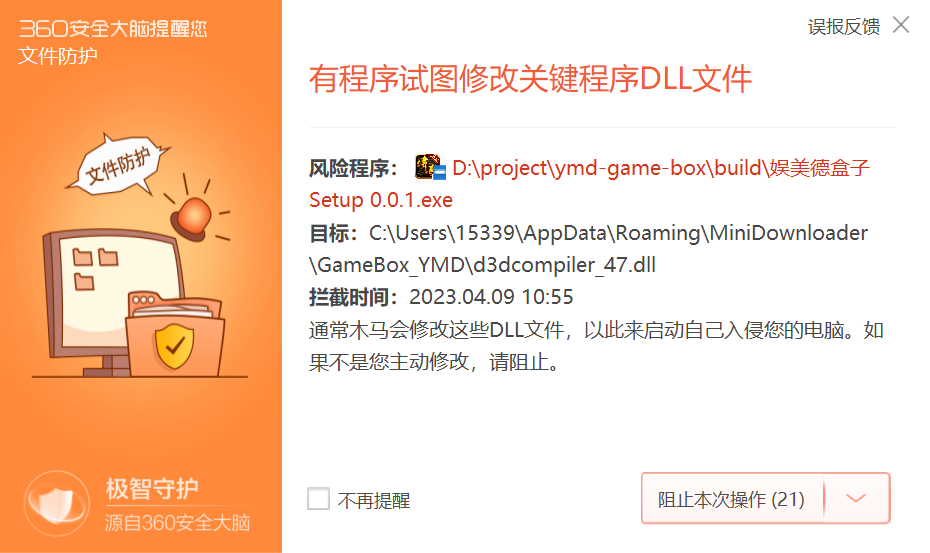Screen dimensions: 930x553
Task: Click the 不再提醒 label text
Action: point(374,500)
